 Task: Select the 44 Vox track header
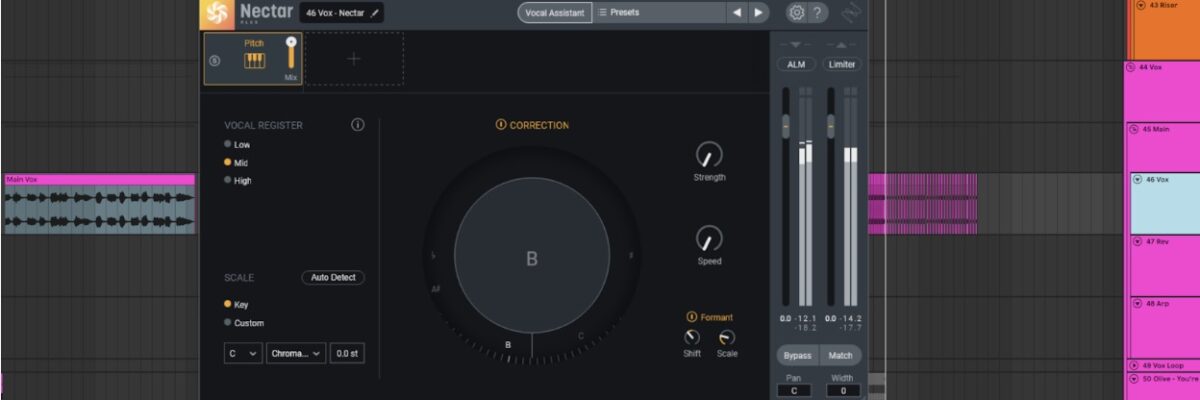(1163, 90)
